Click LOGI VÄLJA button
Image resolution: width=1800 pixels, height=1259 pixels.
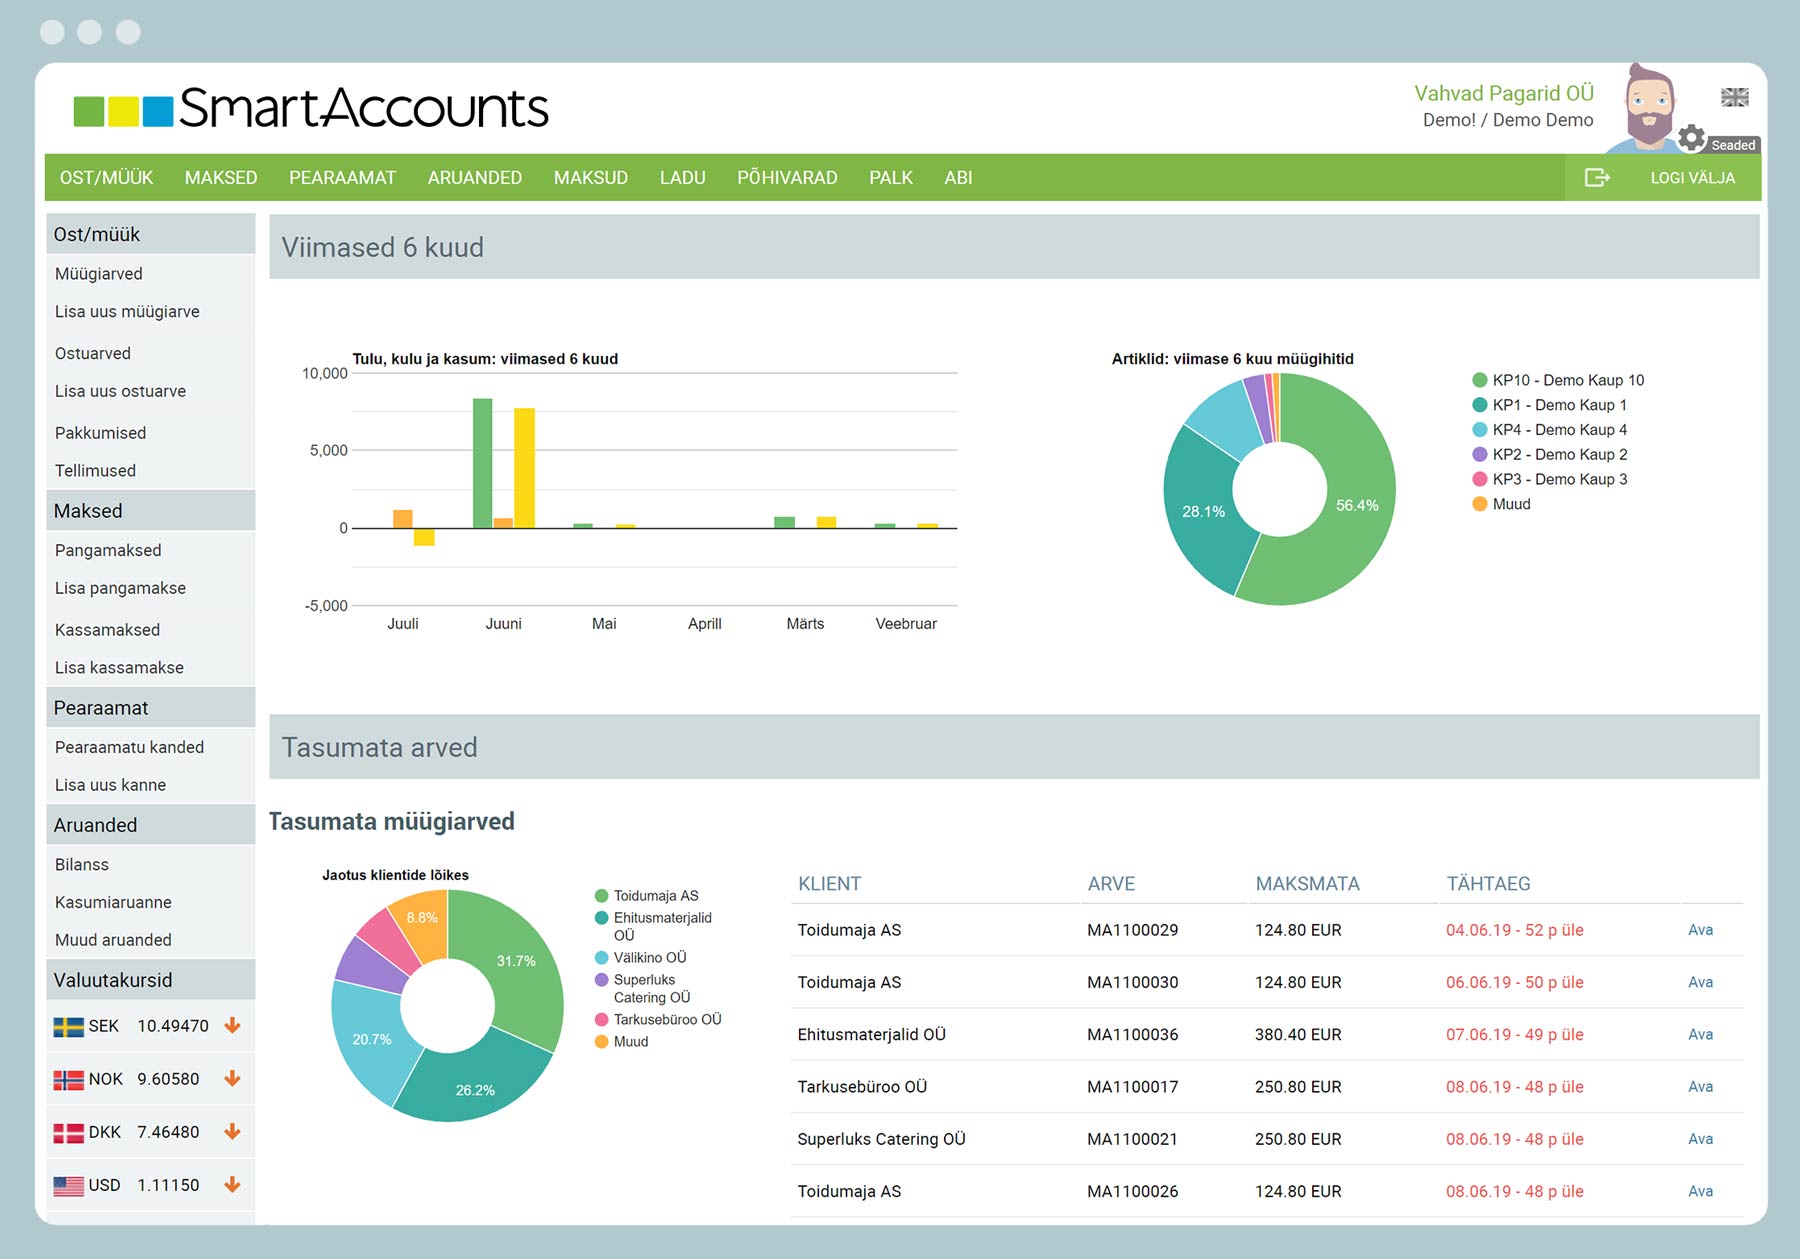1692,177
